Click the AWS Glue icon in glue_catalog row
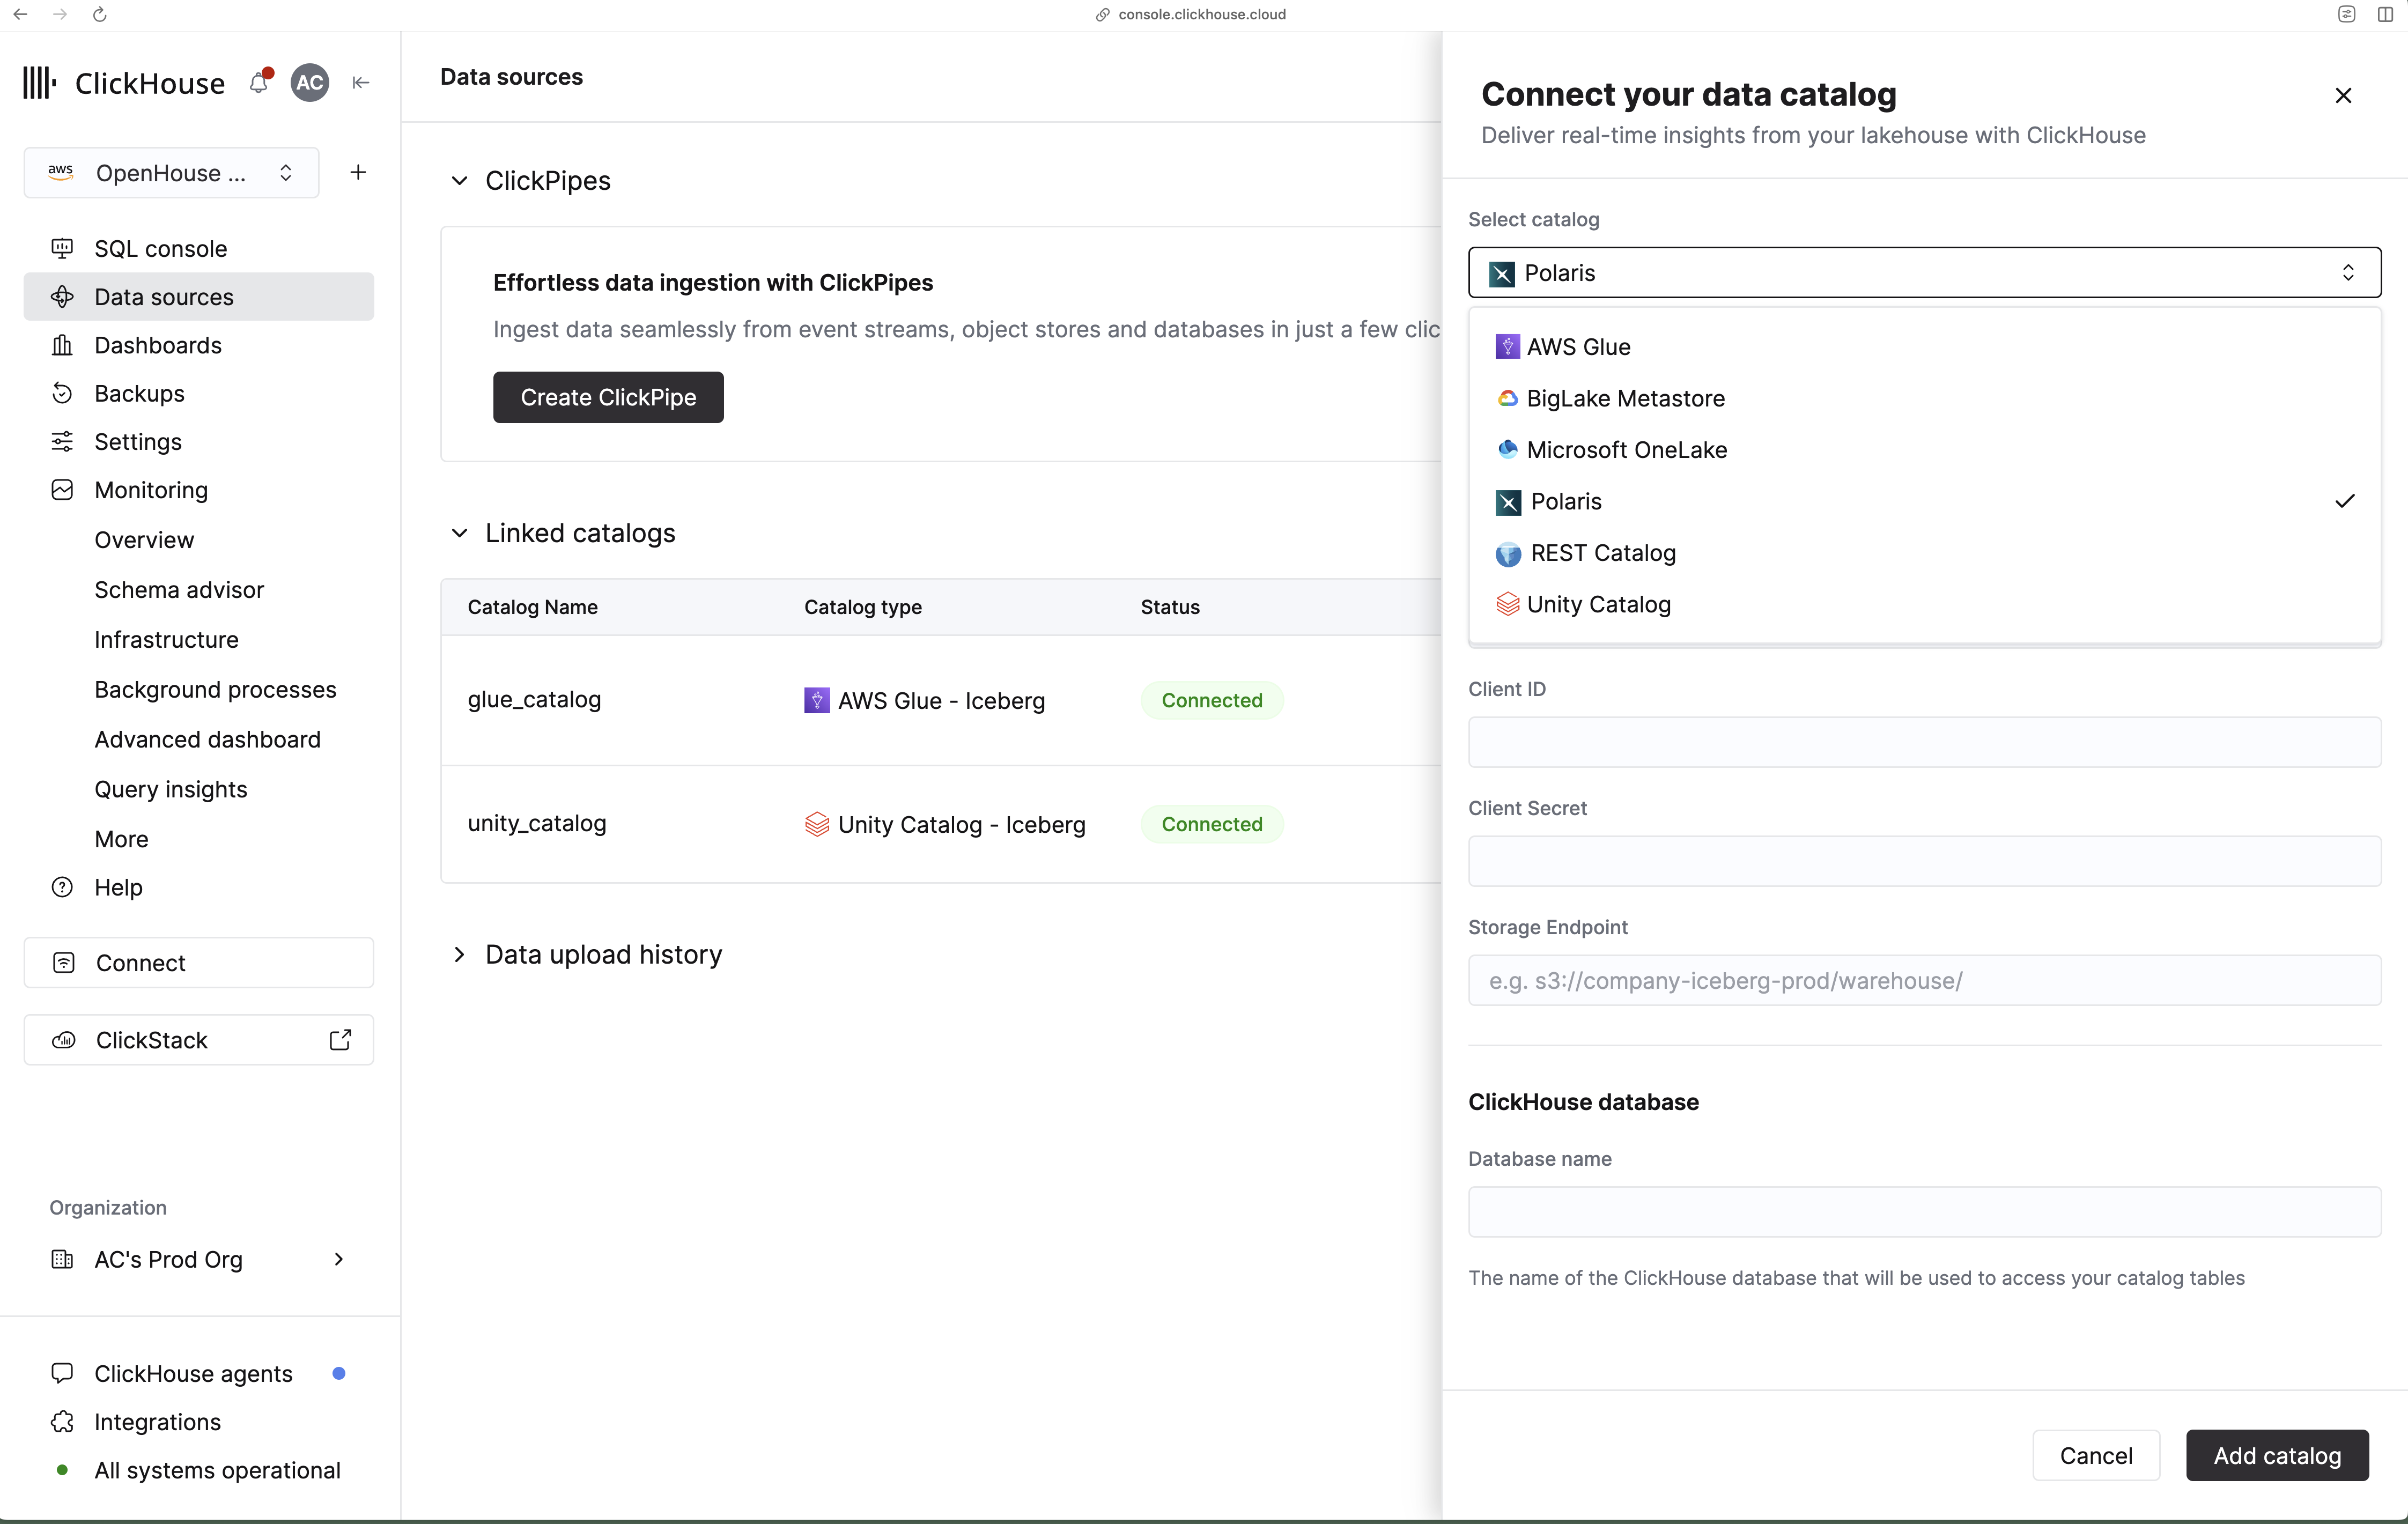The image size is (2408, 1524). coord(817,700)
